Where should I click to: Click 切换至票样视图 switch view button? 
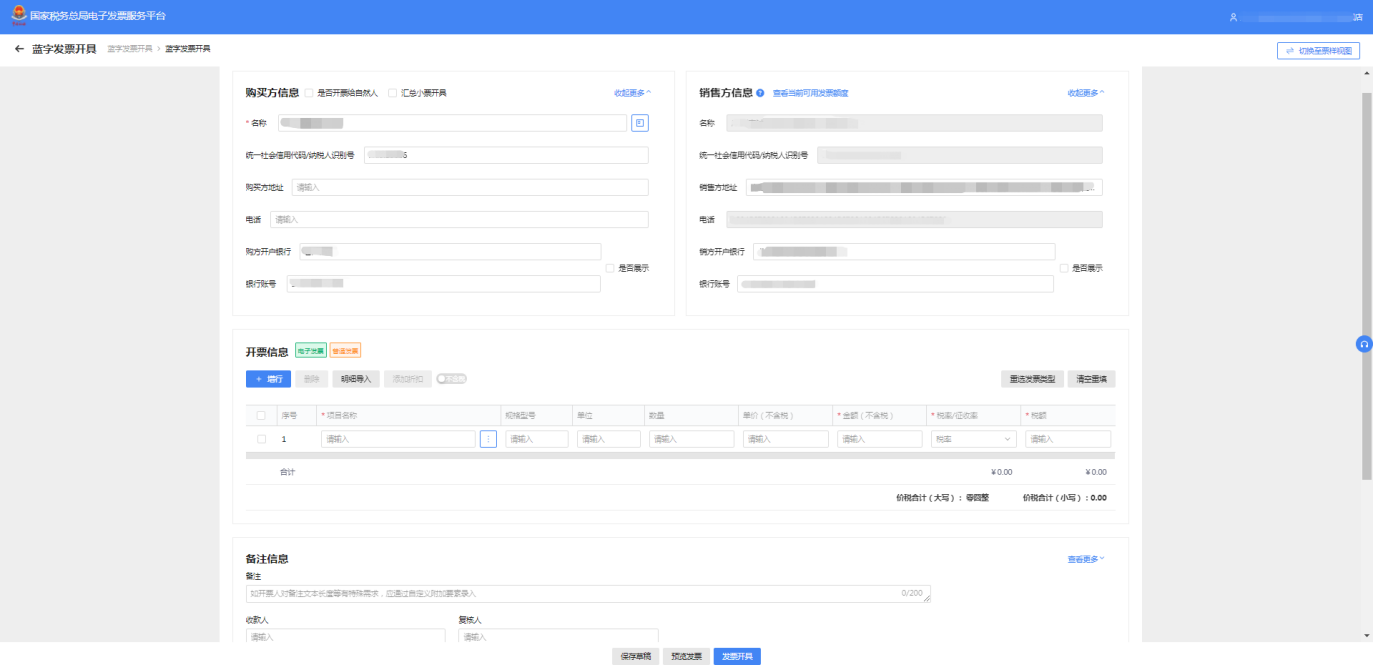(x=1318, y=51)
